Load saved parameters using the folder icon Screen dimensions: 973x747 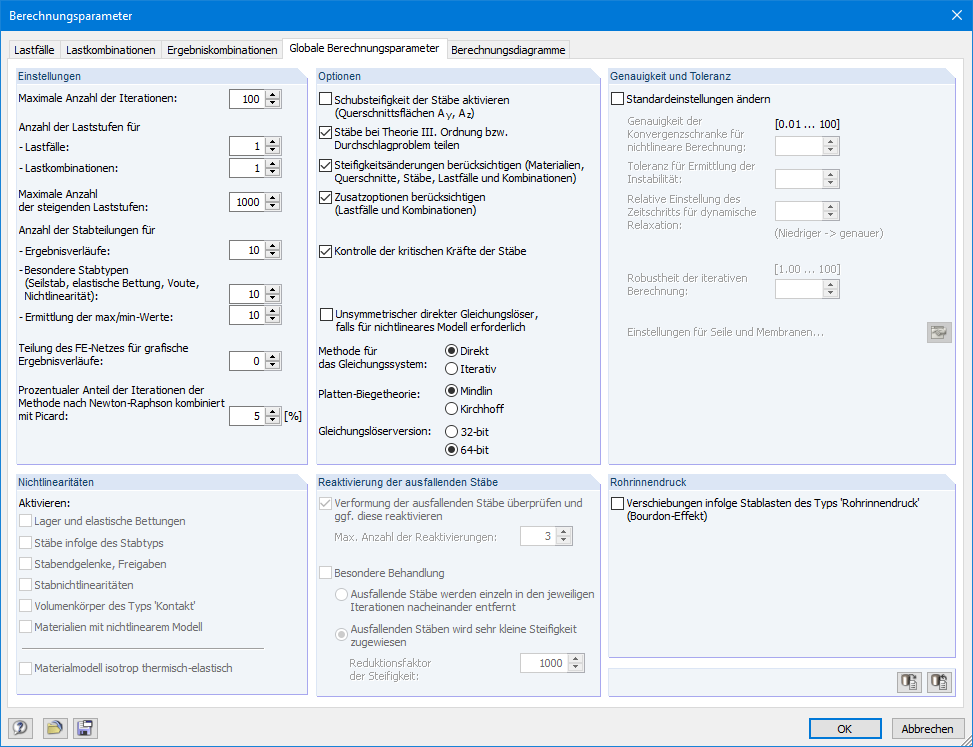tap(56, 728)
